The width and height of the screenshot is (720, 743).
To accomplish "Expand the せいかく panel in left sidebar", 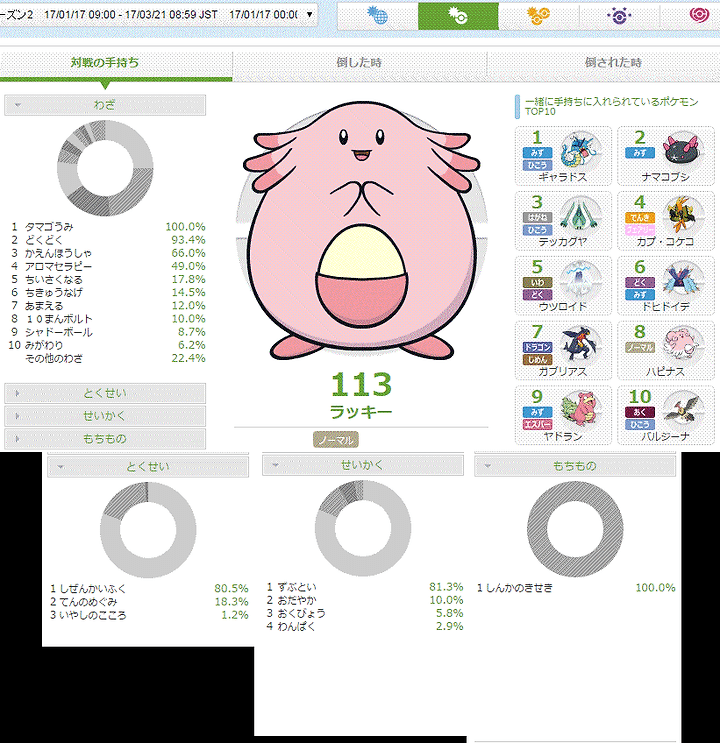I will [x=105, y=416].
